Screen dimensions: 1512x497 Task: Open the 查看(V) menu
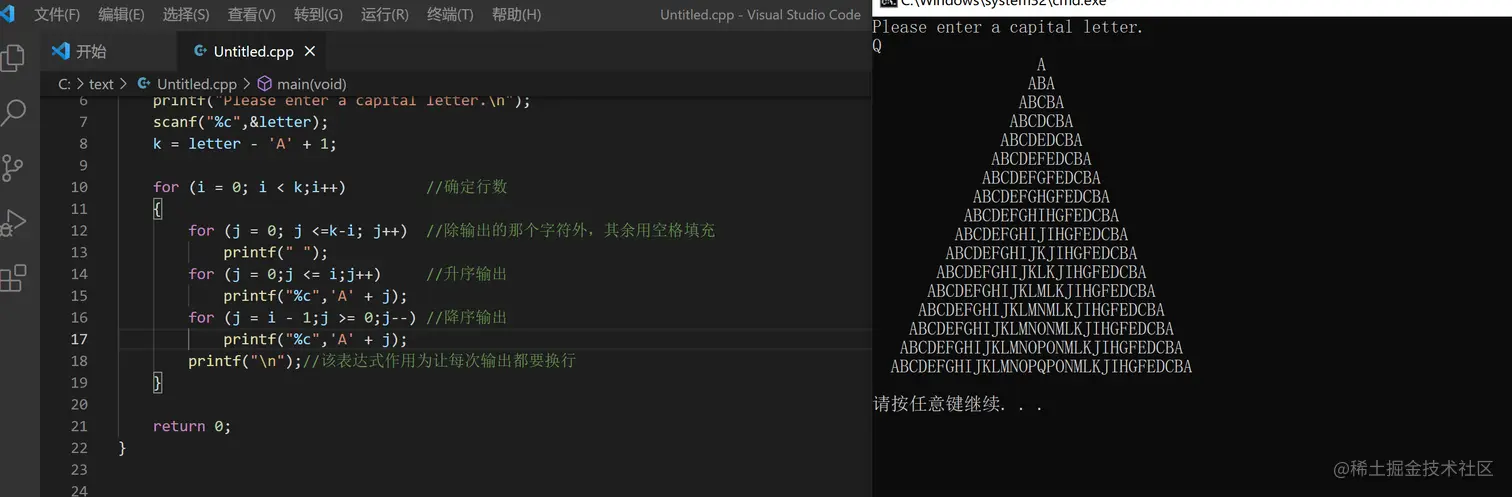[251, 15]
